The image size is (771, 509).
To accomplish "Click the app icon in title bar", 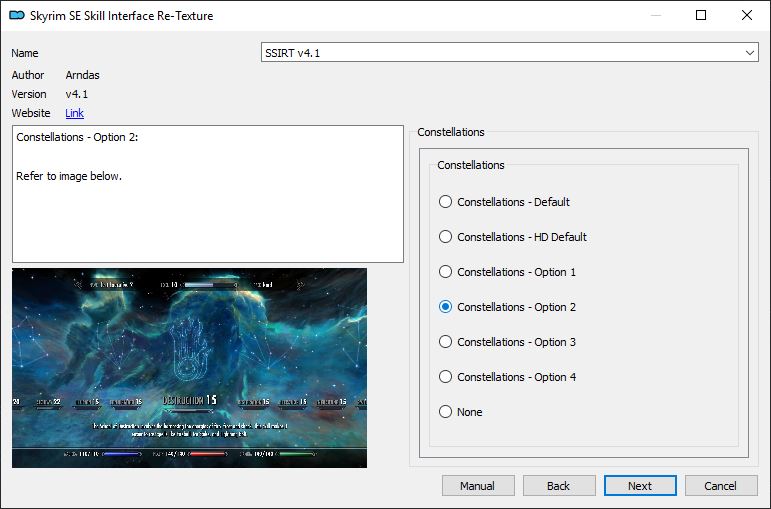I will point(16,16).
